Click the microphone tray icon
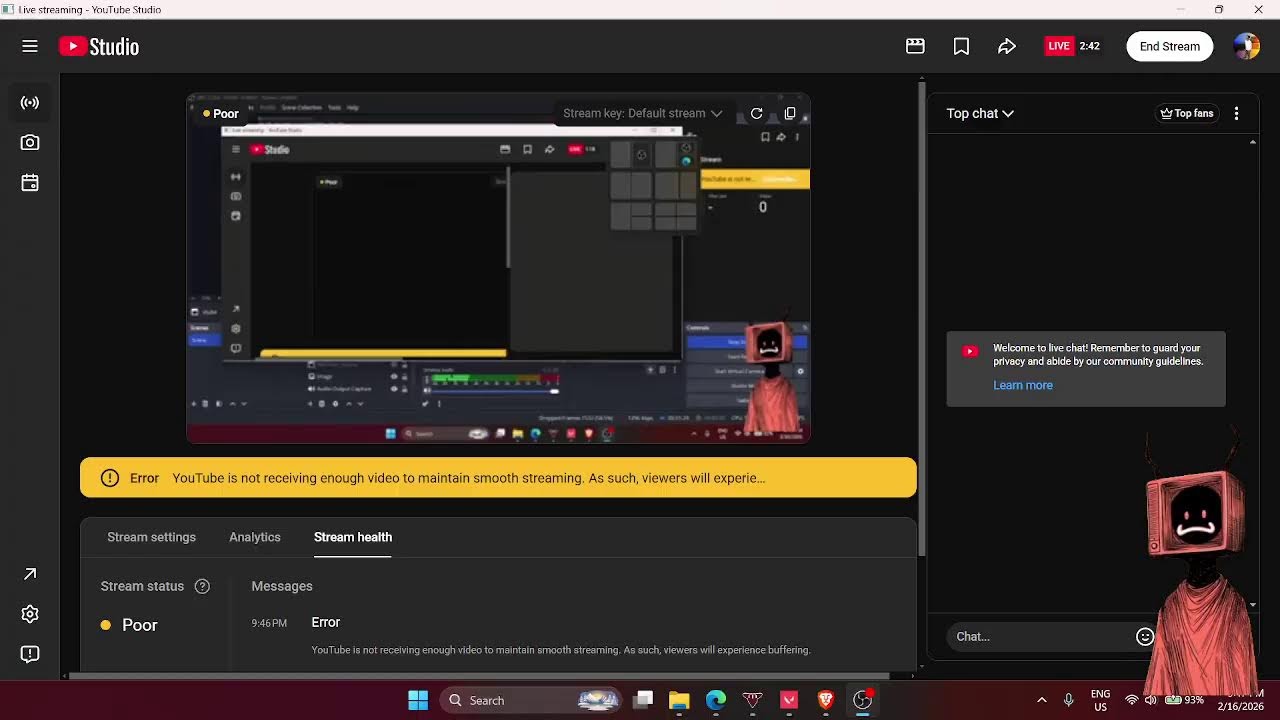 point(1069,700)
